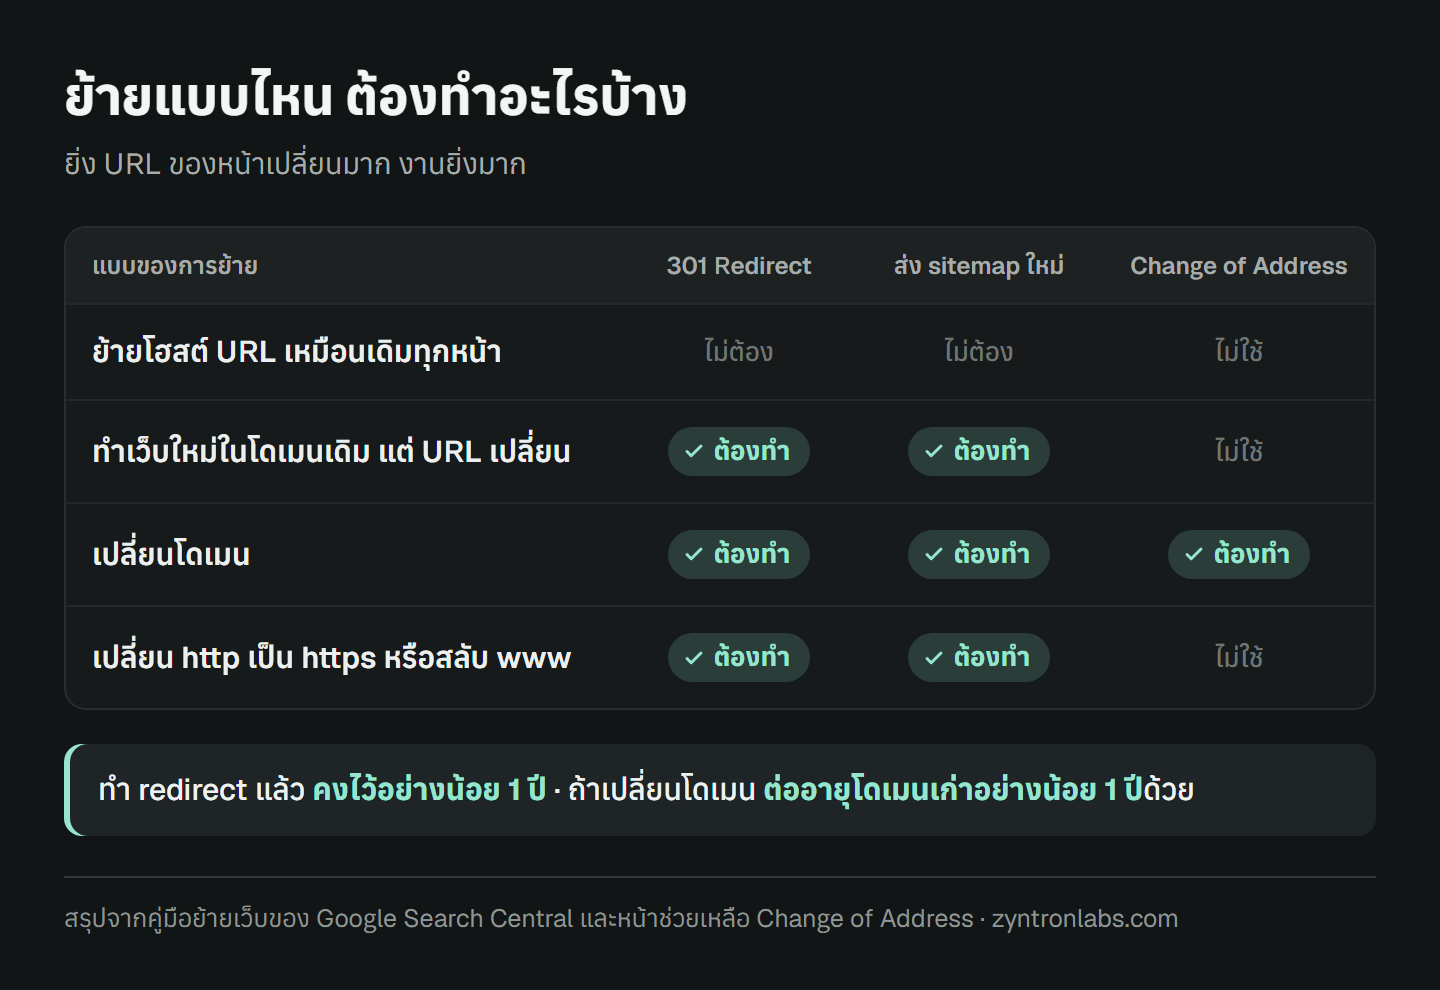Select the 301 Redirect column header
Screen dimensions: 1440x990
pos(739,266)
